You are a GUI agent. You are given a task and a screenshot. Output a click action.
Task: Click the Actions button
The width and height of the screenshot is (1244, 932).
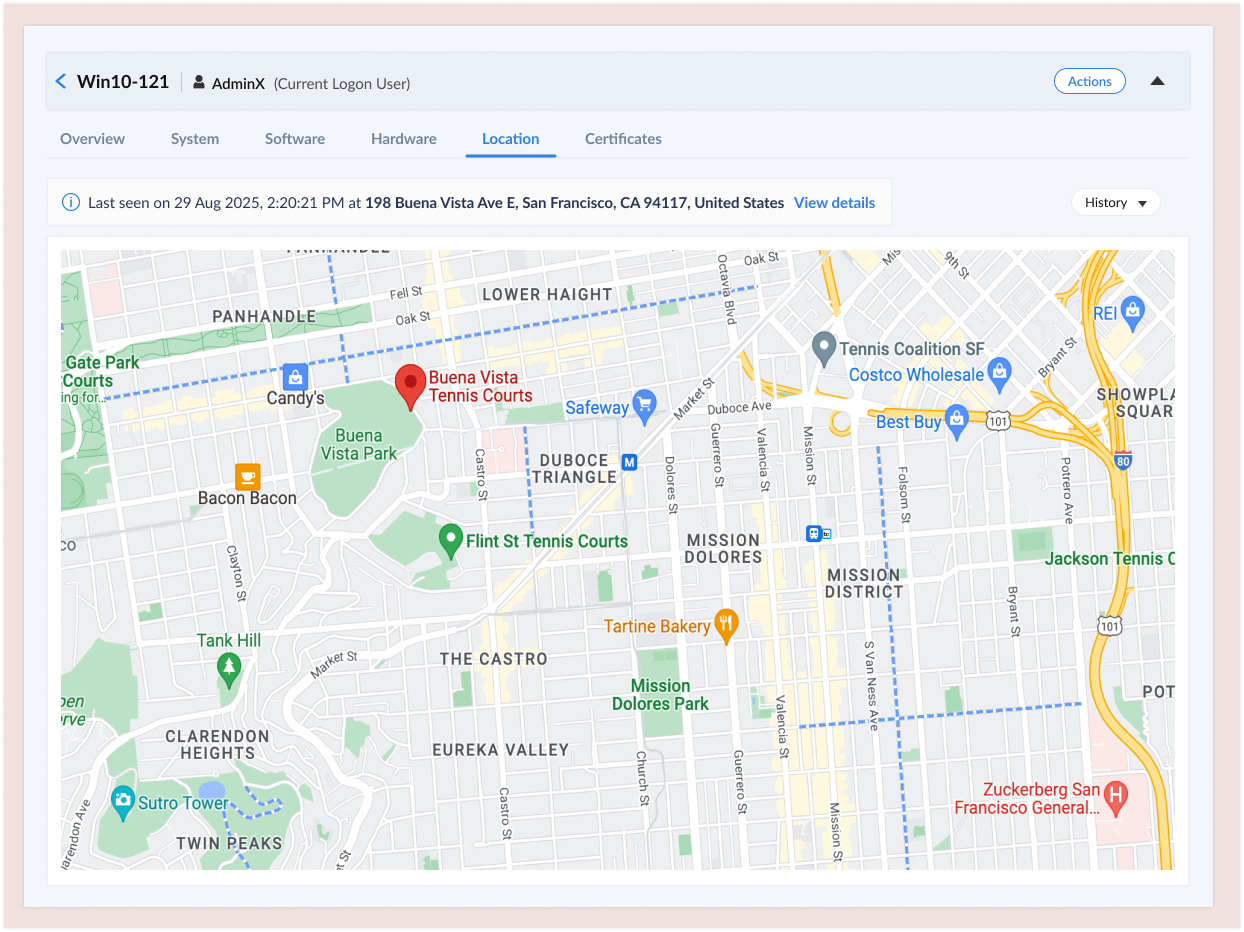[1090, 81]
